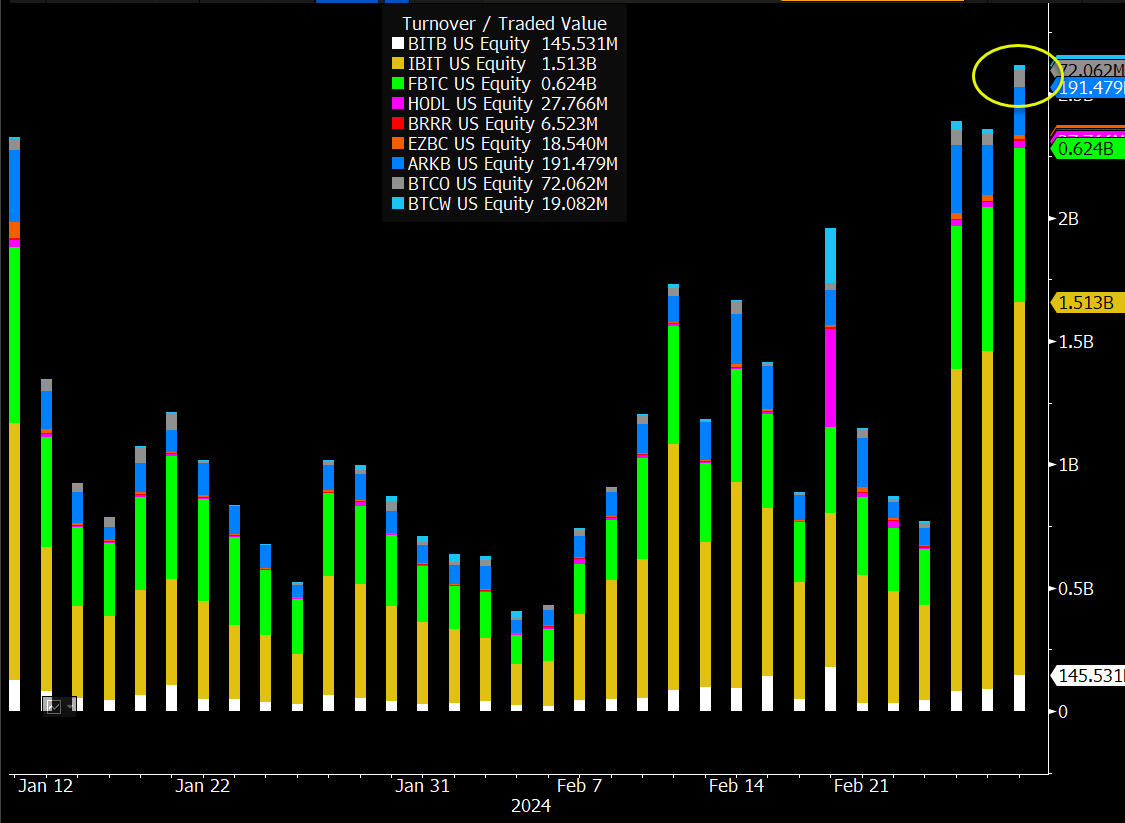Image resolution: width=1125 pixels, height=823 pixels.
Task: Click the 2024 axis label
Action: [x=532, y=805]
